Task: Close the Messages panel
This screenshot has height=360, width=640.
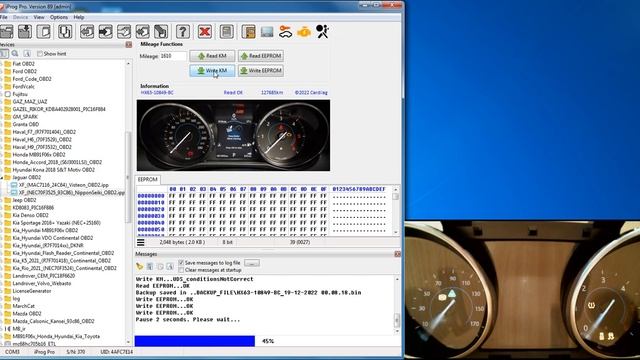Action: click(x=398, y=254)
